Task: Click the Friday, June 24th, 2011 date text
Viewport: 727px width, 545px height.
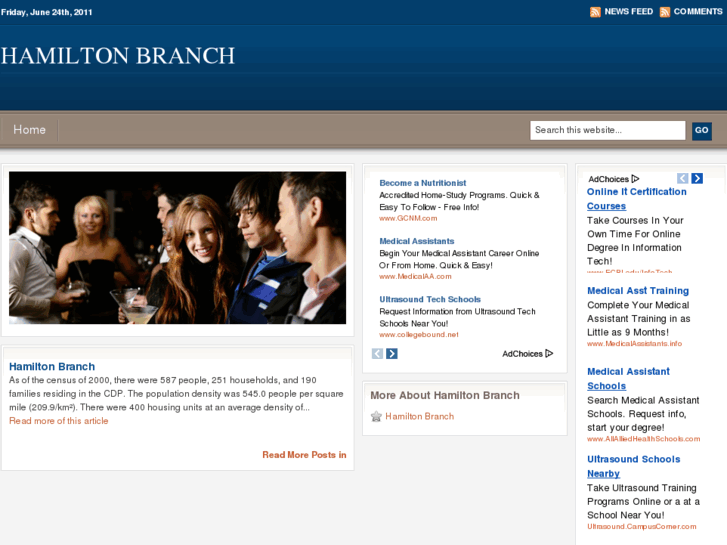Action: [46, 12]
